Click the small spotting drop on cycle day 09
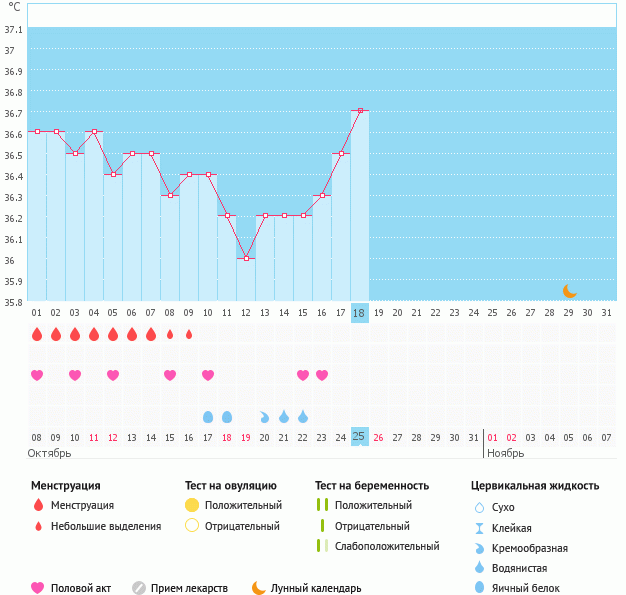The image size is (626, 595). point(189,334)
